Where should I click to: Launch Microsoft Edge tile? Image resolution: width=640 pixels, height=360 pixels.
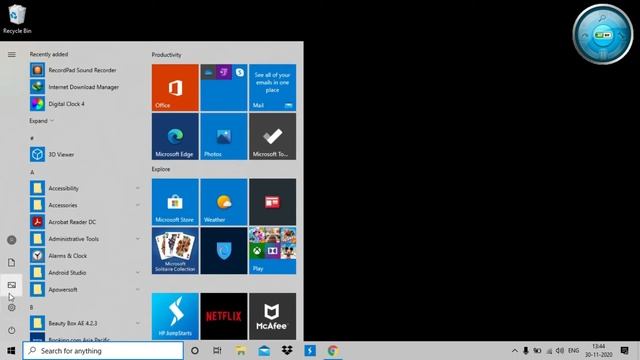coord(175,136)
